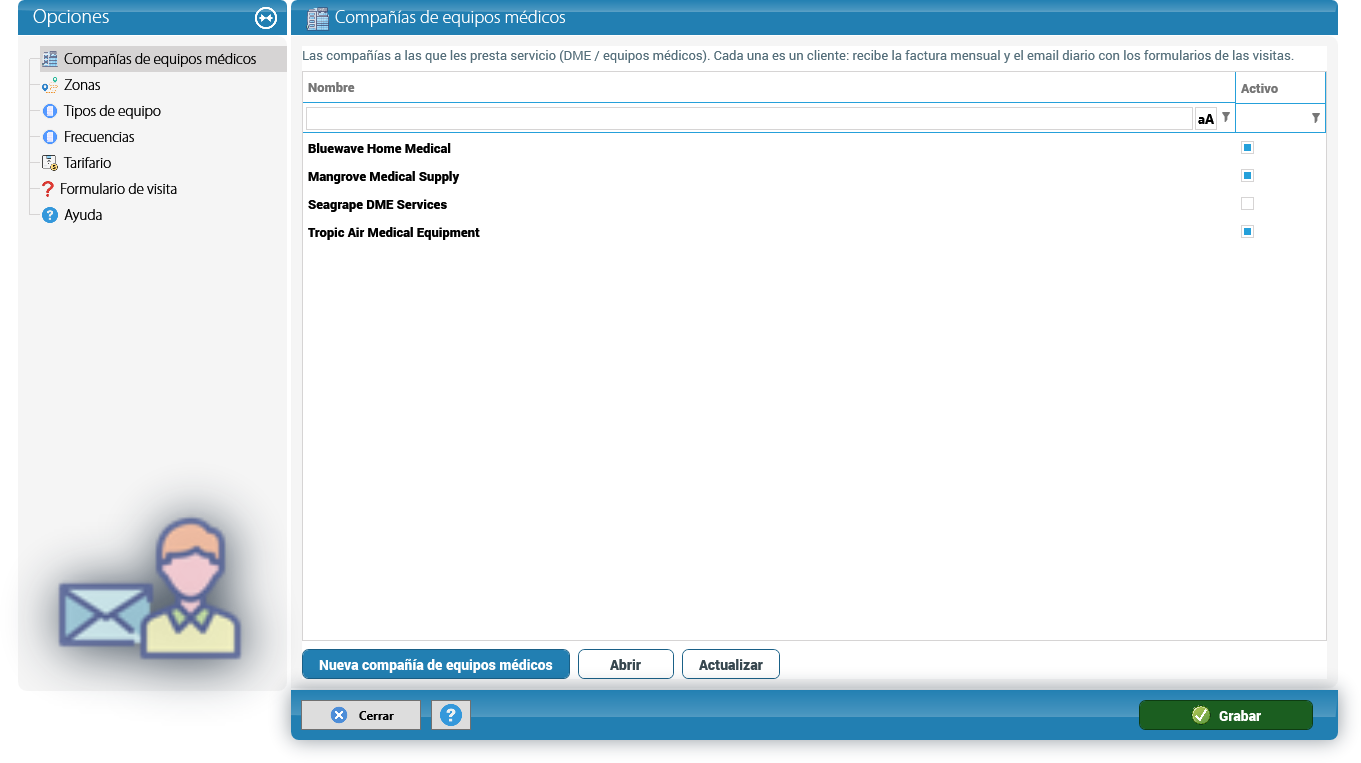Viewport: 1361px width, 763px height.
Task: Click the Cerrar button
Action: [x=361, y=715]
